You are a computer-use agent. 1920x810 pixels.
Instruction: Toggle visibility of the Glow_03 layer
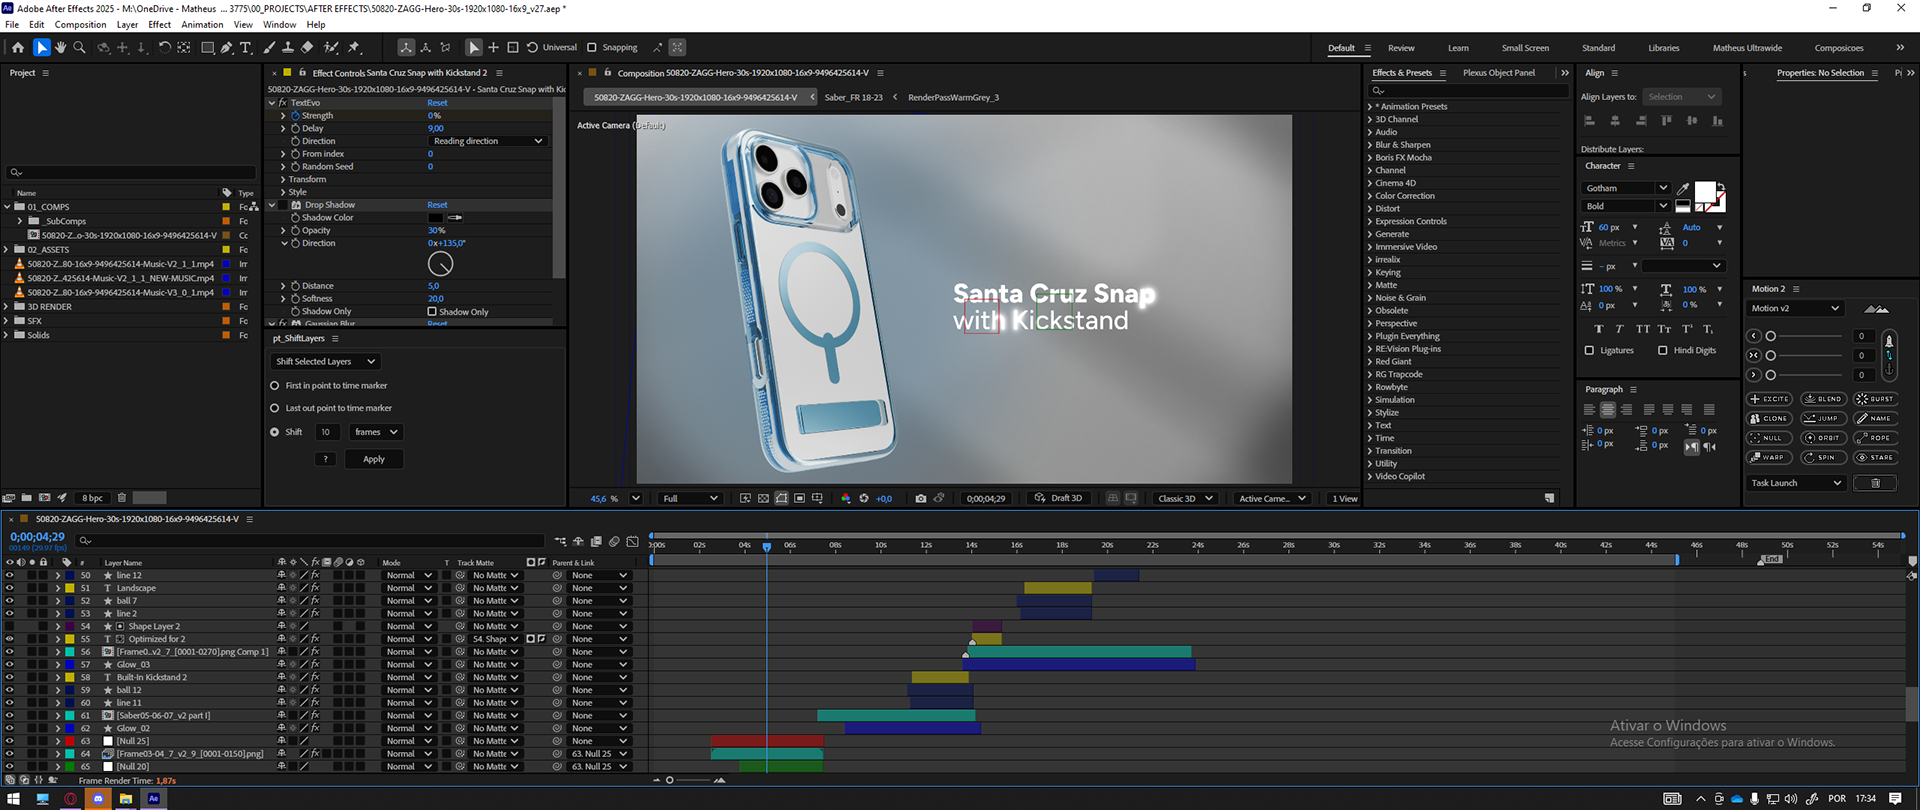point(9,664)
